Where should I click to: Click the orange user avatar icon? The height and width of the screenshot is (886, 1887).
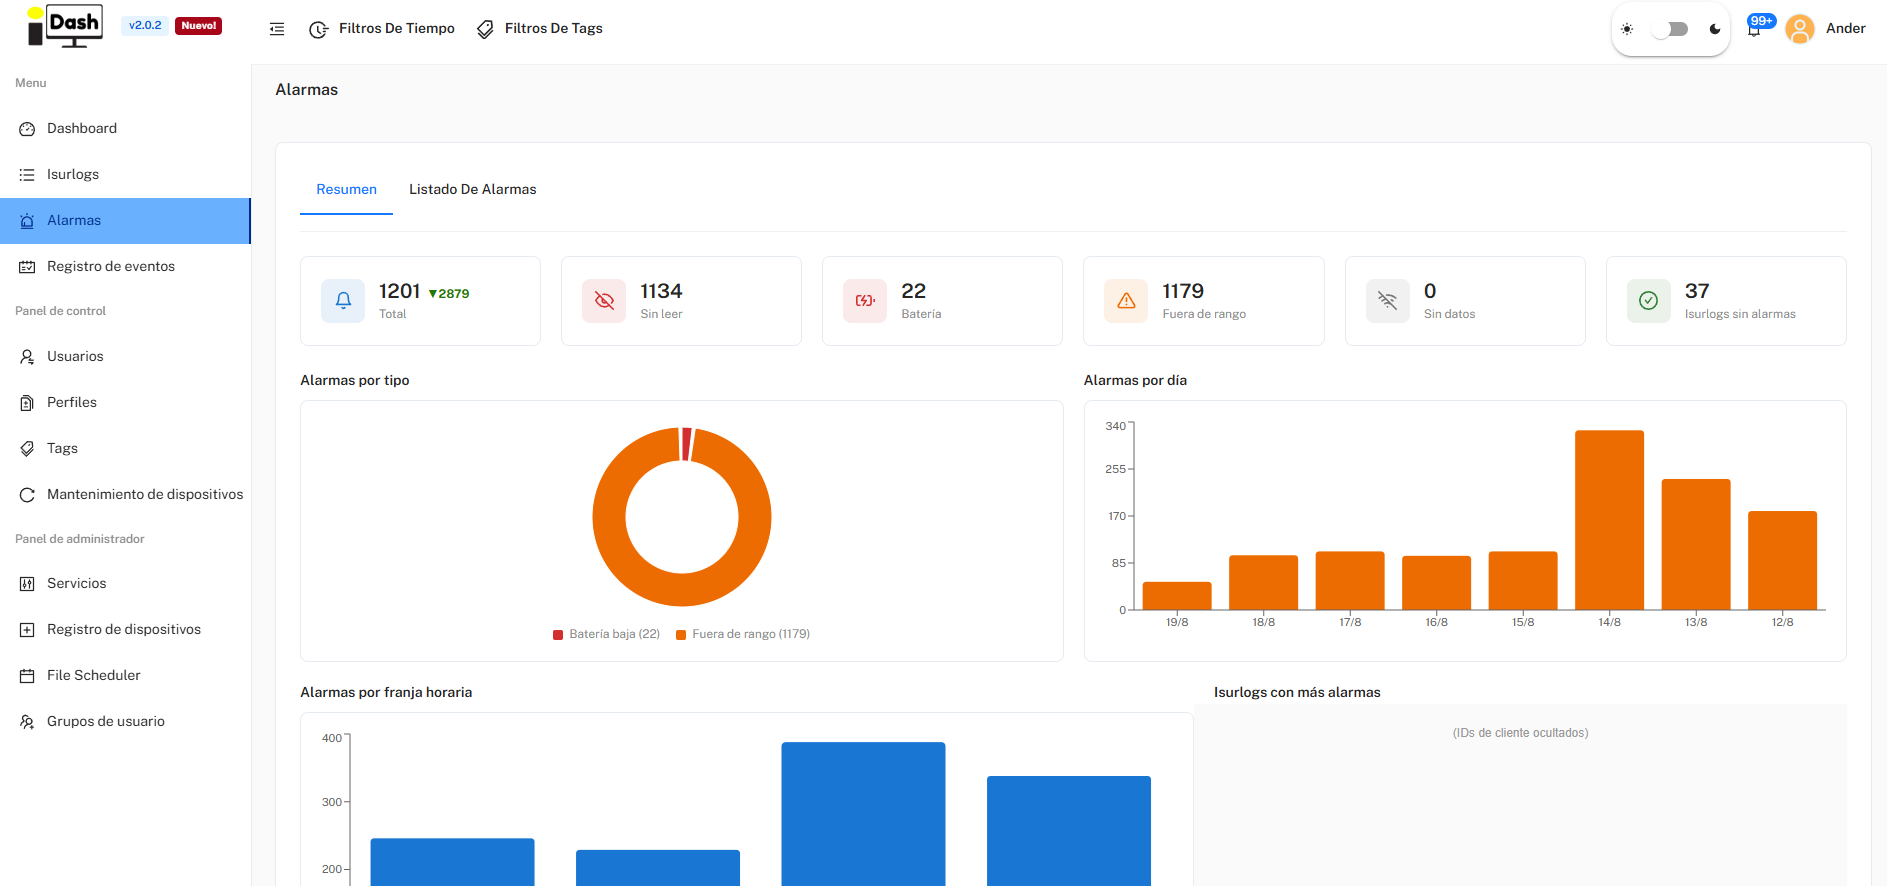(1800, 29)
